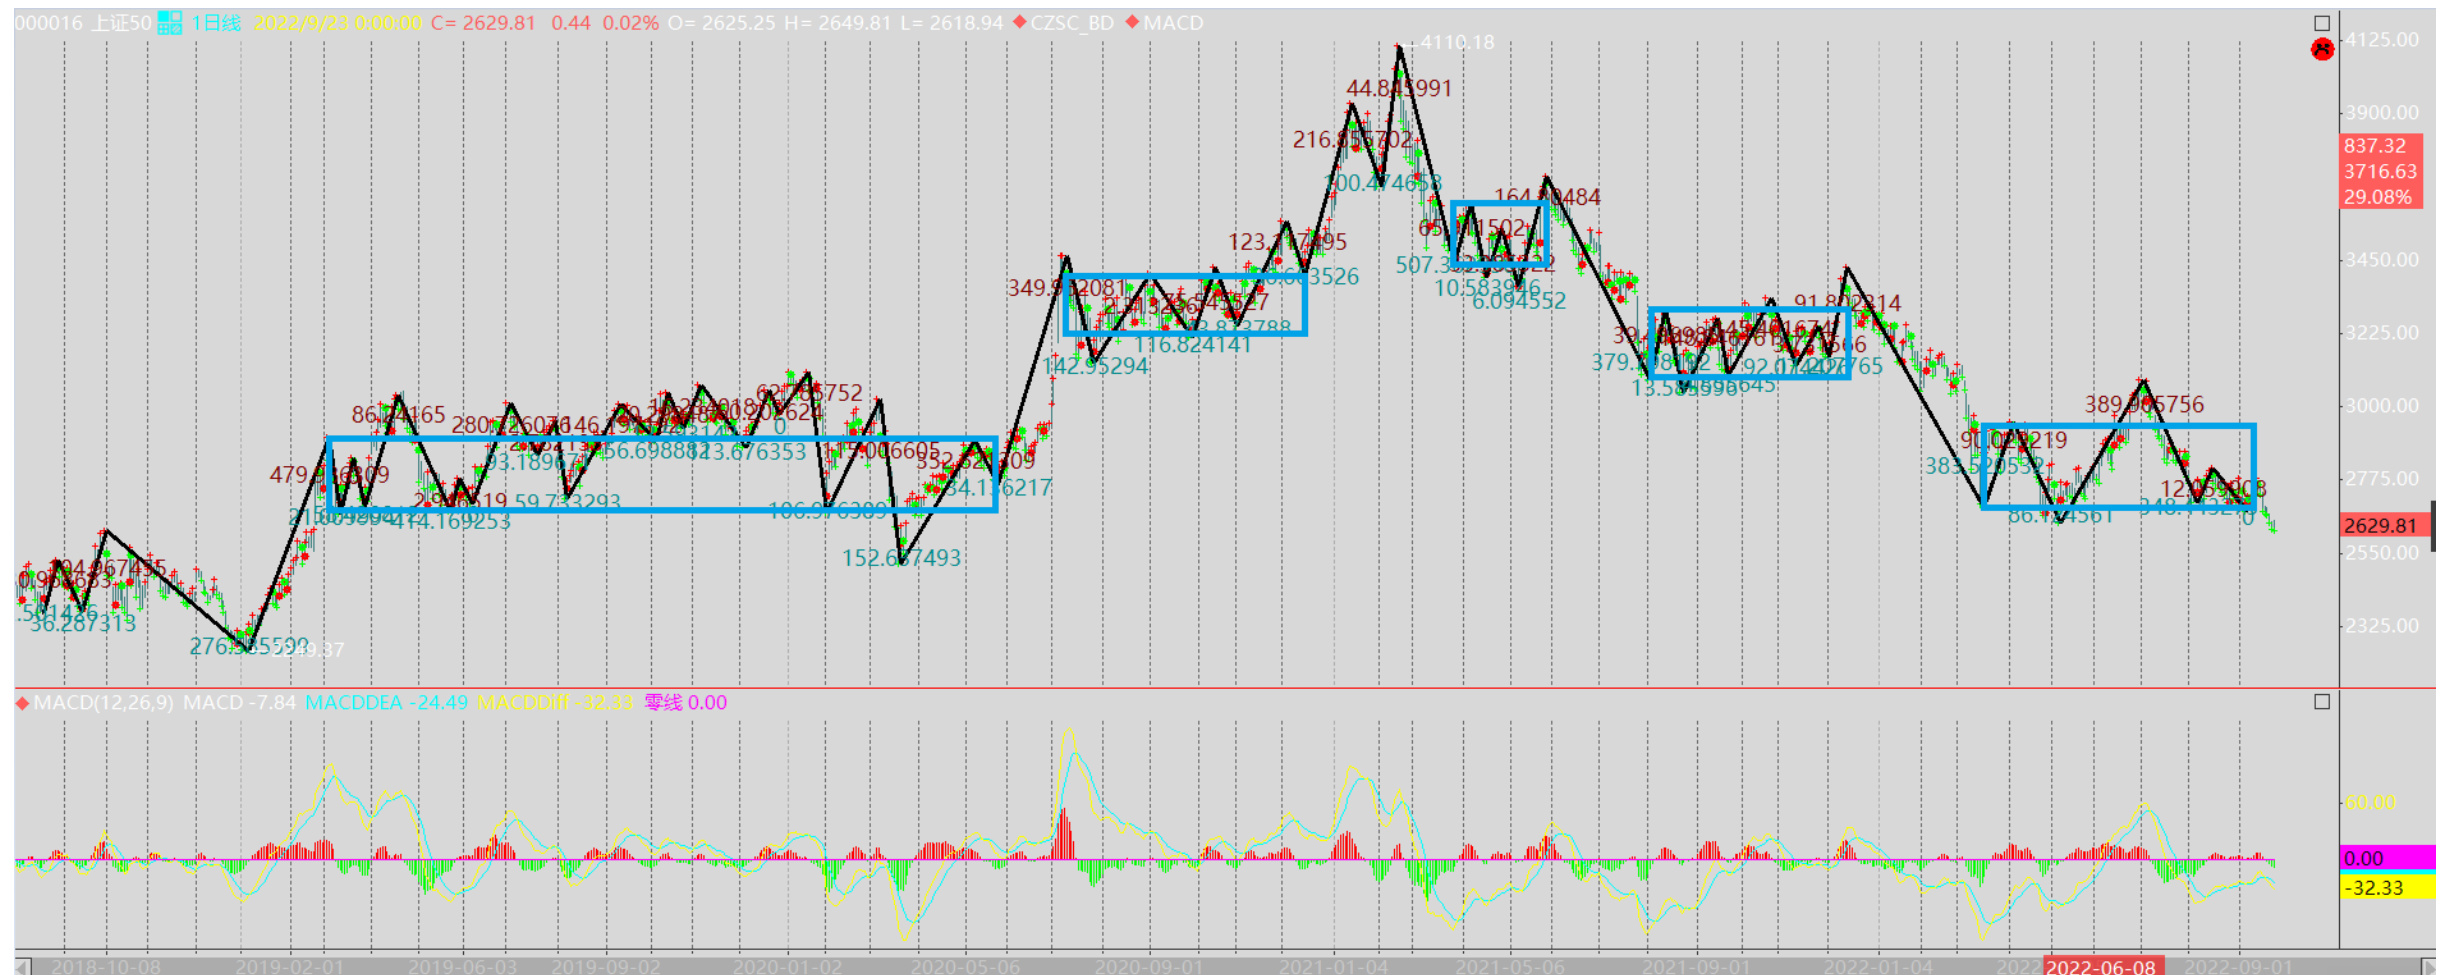The width and height of the screenshot is (2457, 975).
Task: Open the 1日线 period selector
Action: pos(216,23)
